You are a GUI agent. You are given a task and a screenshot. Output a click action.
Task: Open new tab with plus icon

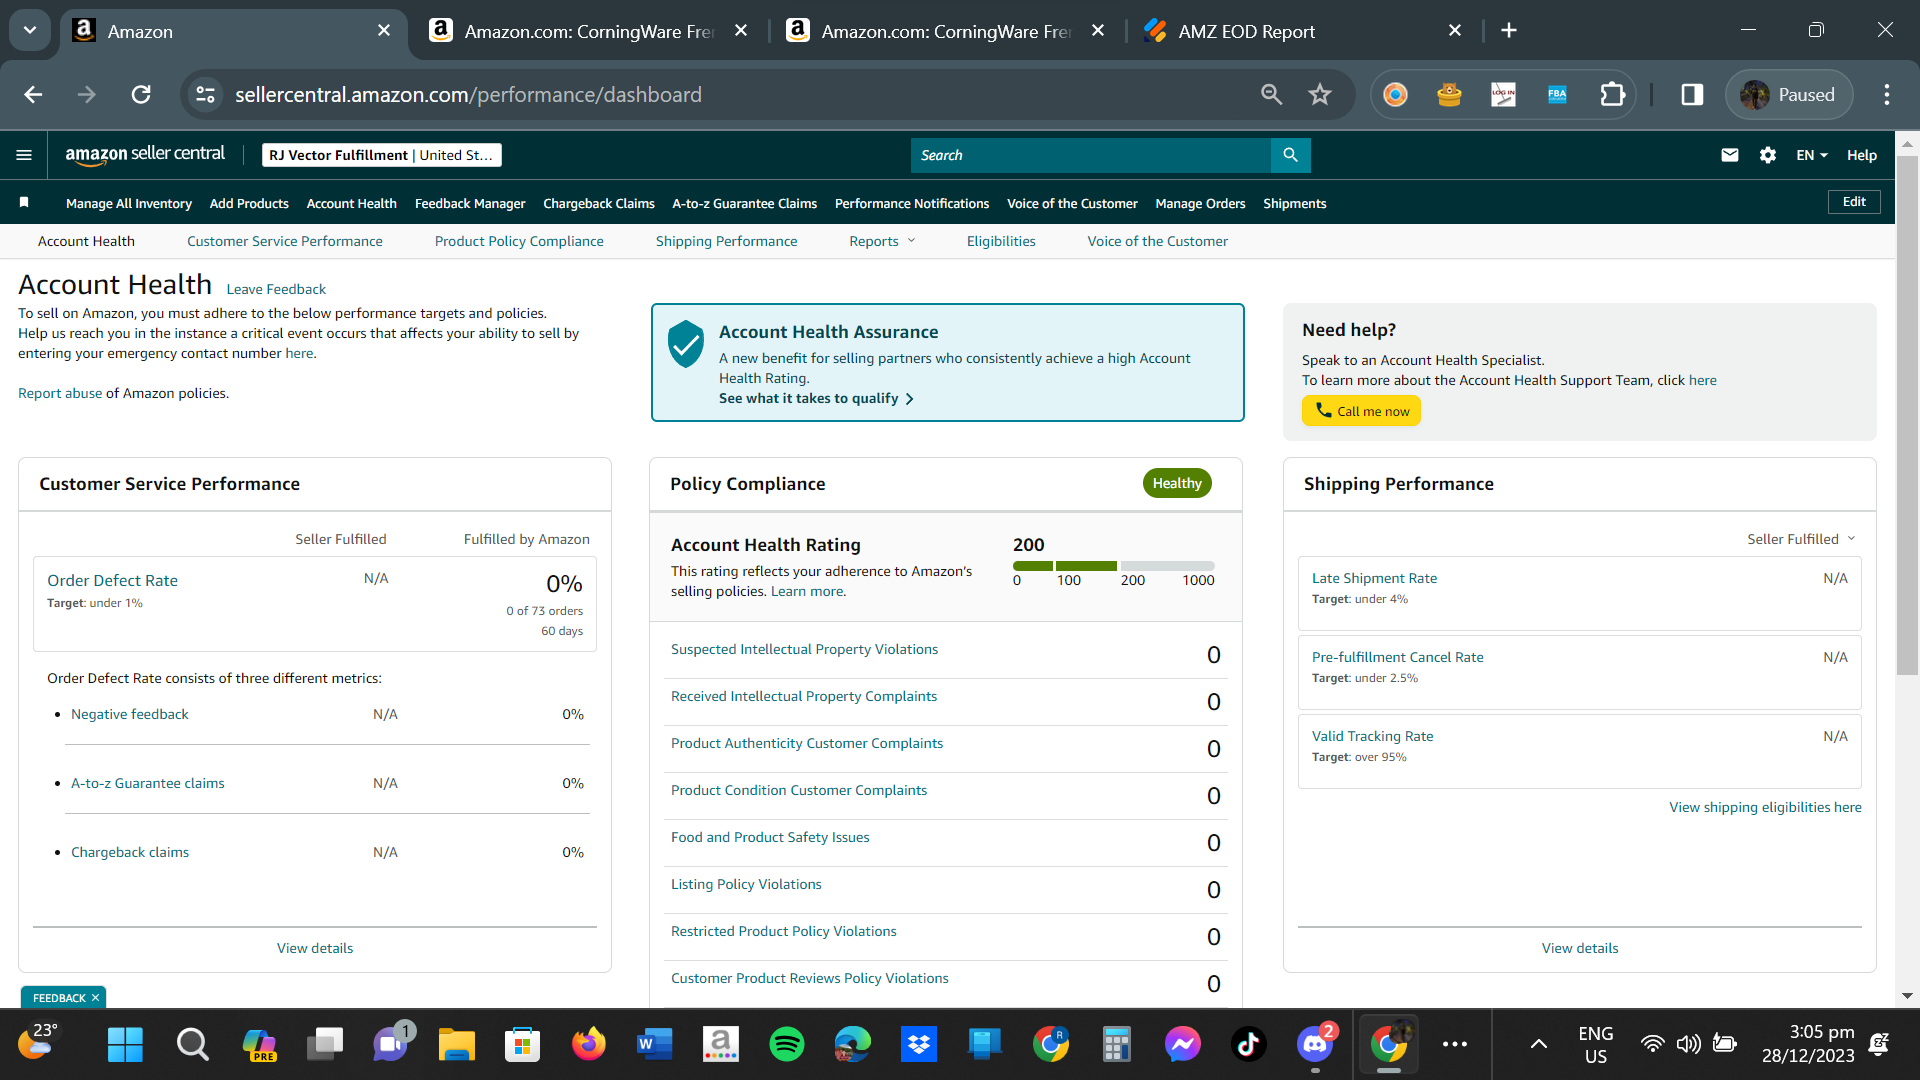pos(1509,31)
